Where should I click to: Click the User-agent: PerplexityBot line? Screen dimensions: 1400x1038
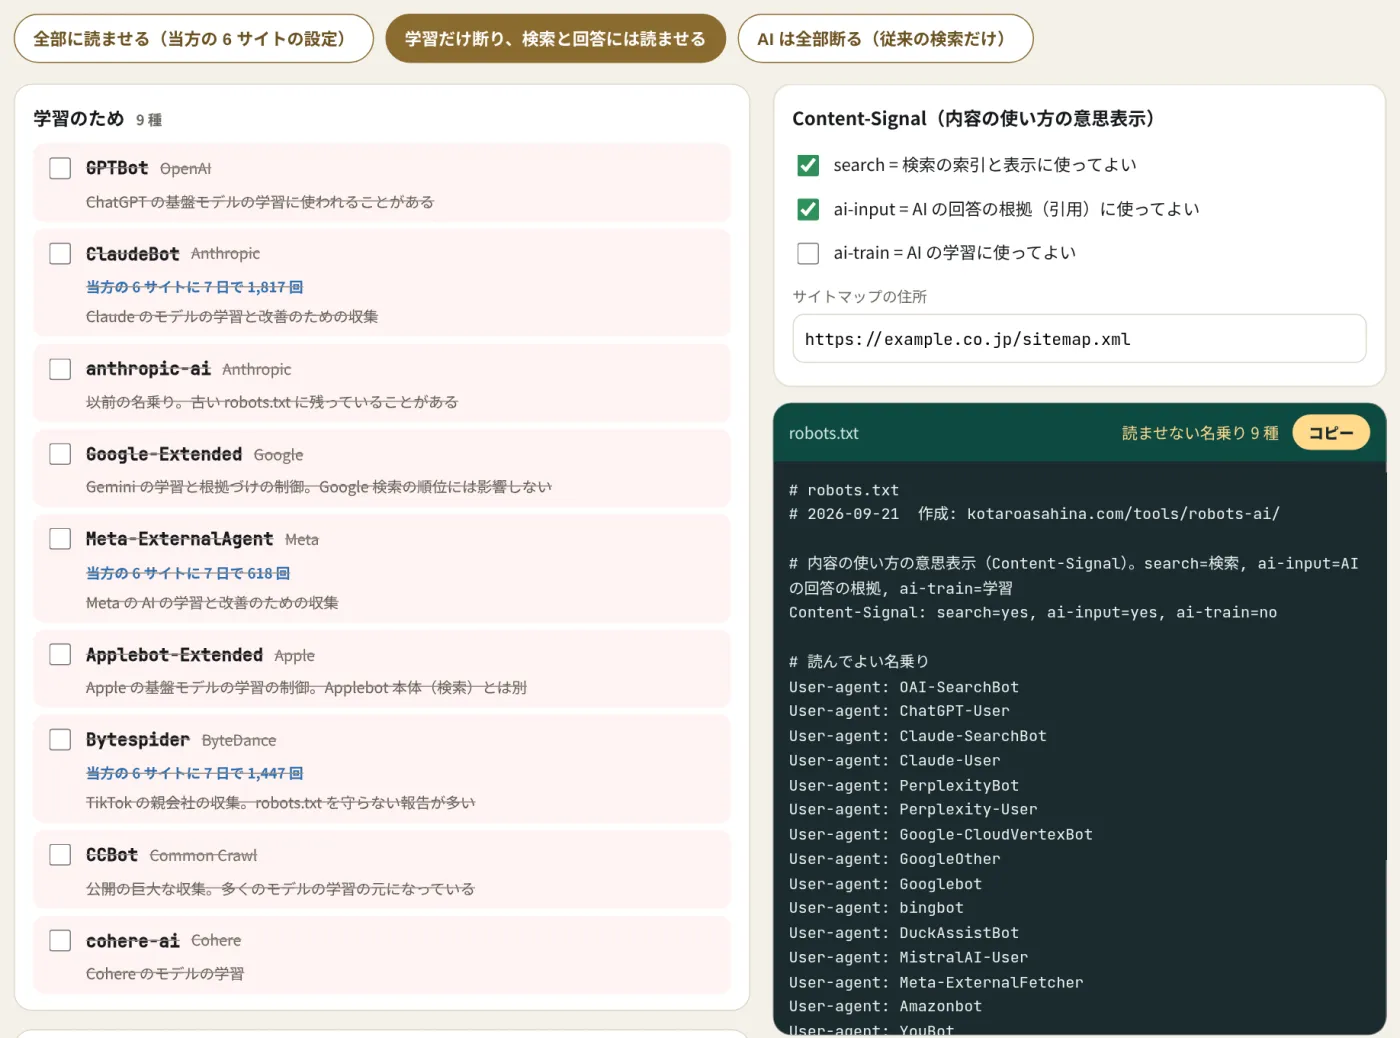(x=904, y=786)
